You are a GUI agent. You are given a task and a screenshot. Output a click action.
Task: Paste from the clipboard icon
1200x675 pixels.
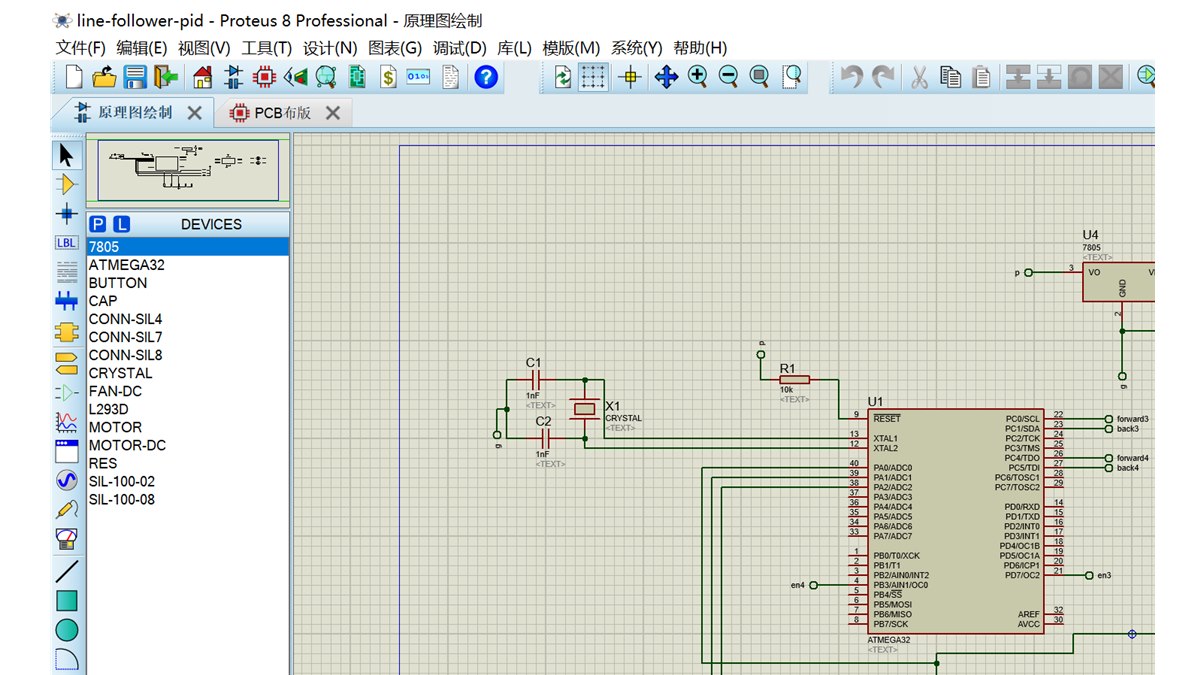pos(983,77)
